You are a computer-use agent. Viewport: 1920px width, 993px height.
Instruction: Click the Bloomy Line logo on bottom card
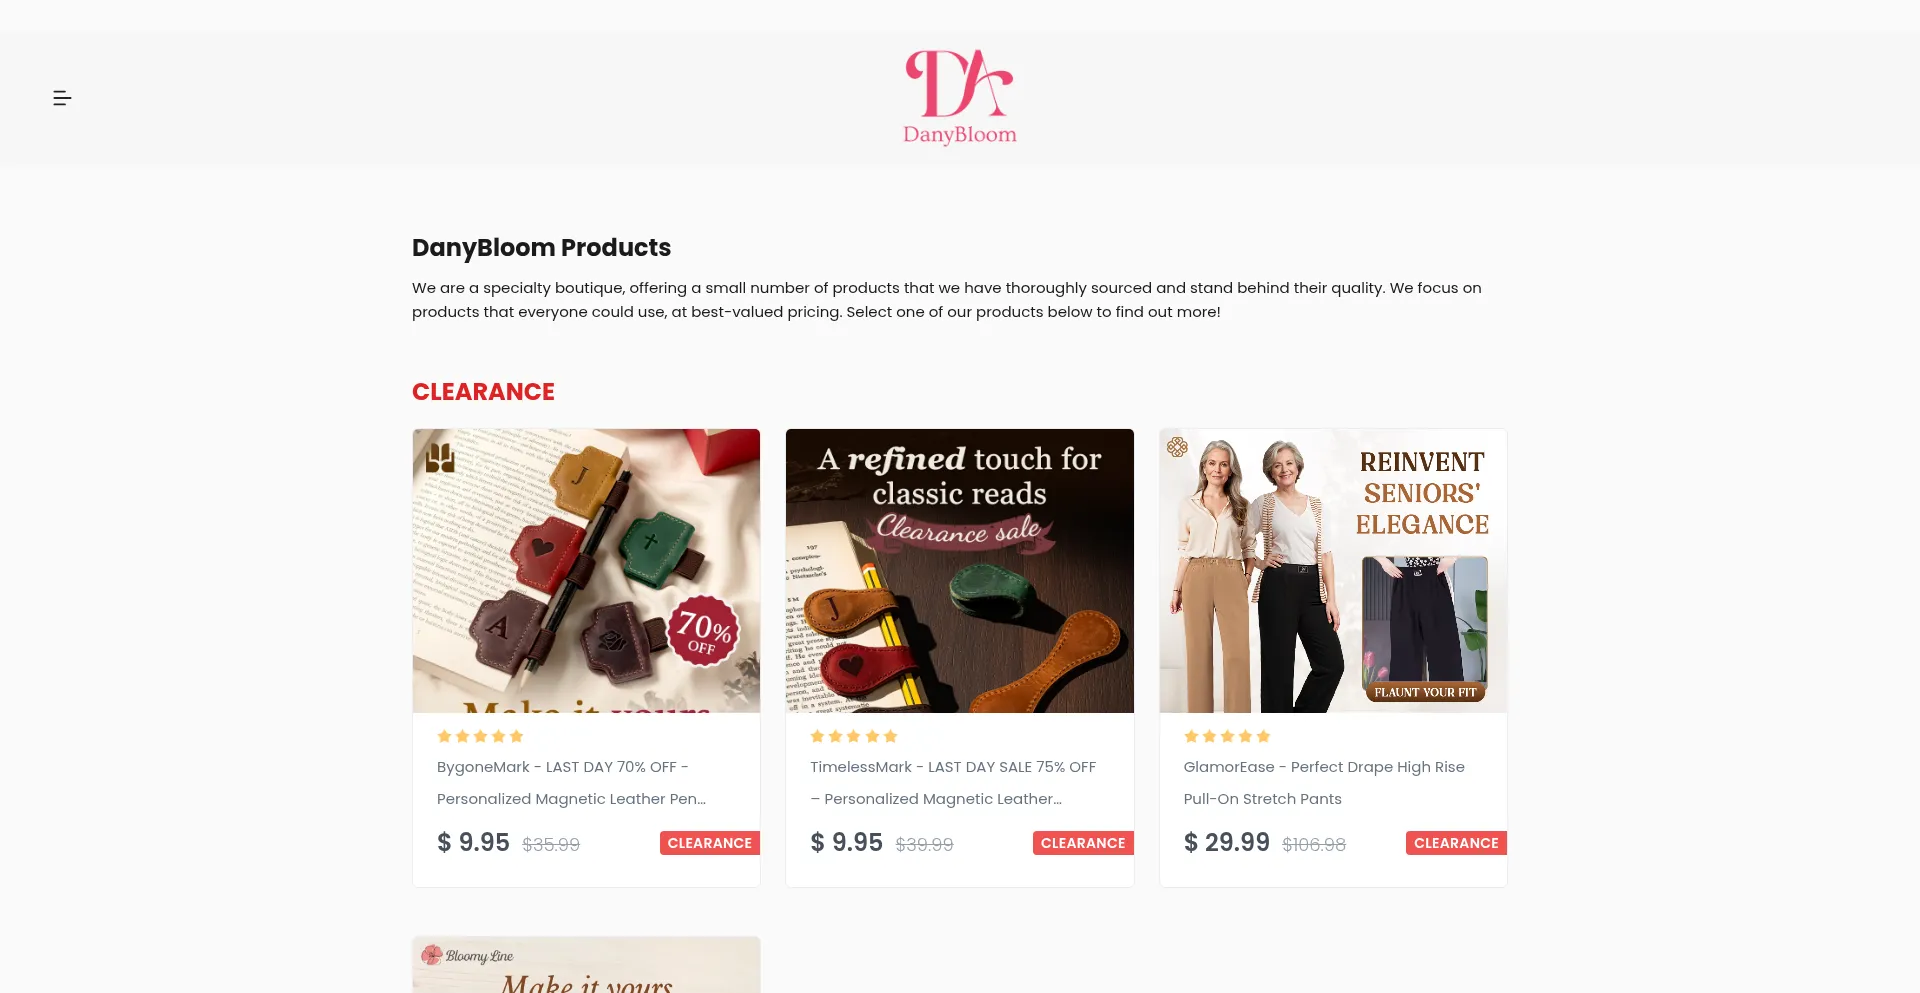pyautogui.click(x=467, y=955)
